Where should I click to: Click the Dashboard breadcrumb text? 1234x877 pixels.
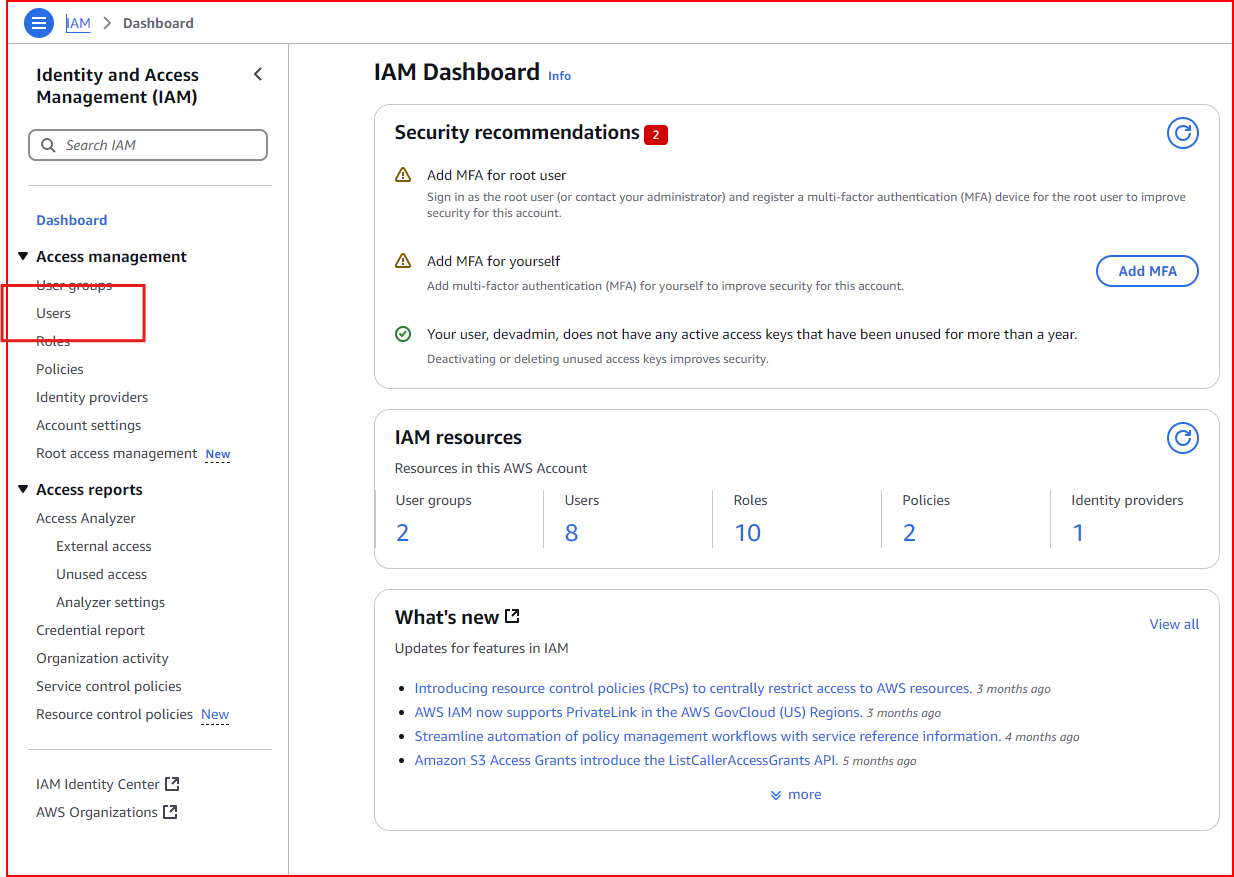point(158,23)
